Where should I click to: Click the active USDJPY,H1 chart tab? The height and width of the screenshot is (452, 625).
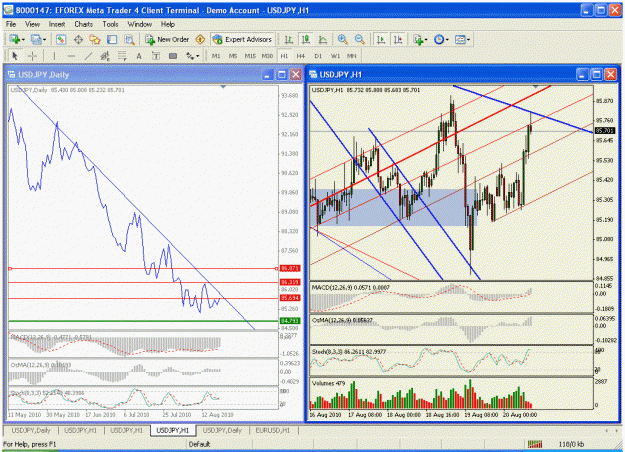173,430
